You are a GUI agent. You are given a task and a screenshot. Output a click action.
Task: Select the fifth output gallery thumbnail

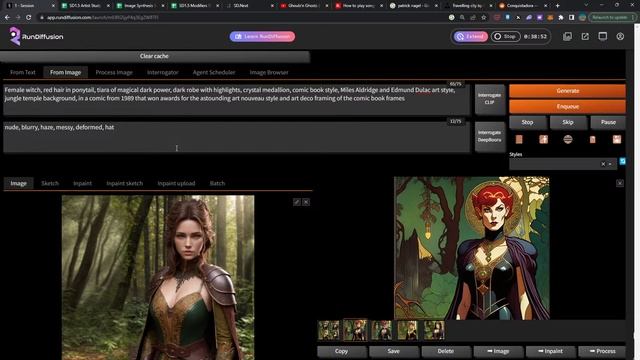point(434,330)
